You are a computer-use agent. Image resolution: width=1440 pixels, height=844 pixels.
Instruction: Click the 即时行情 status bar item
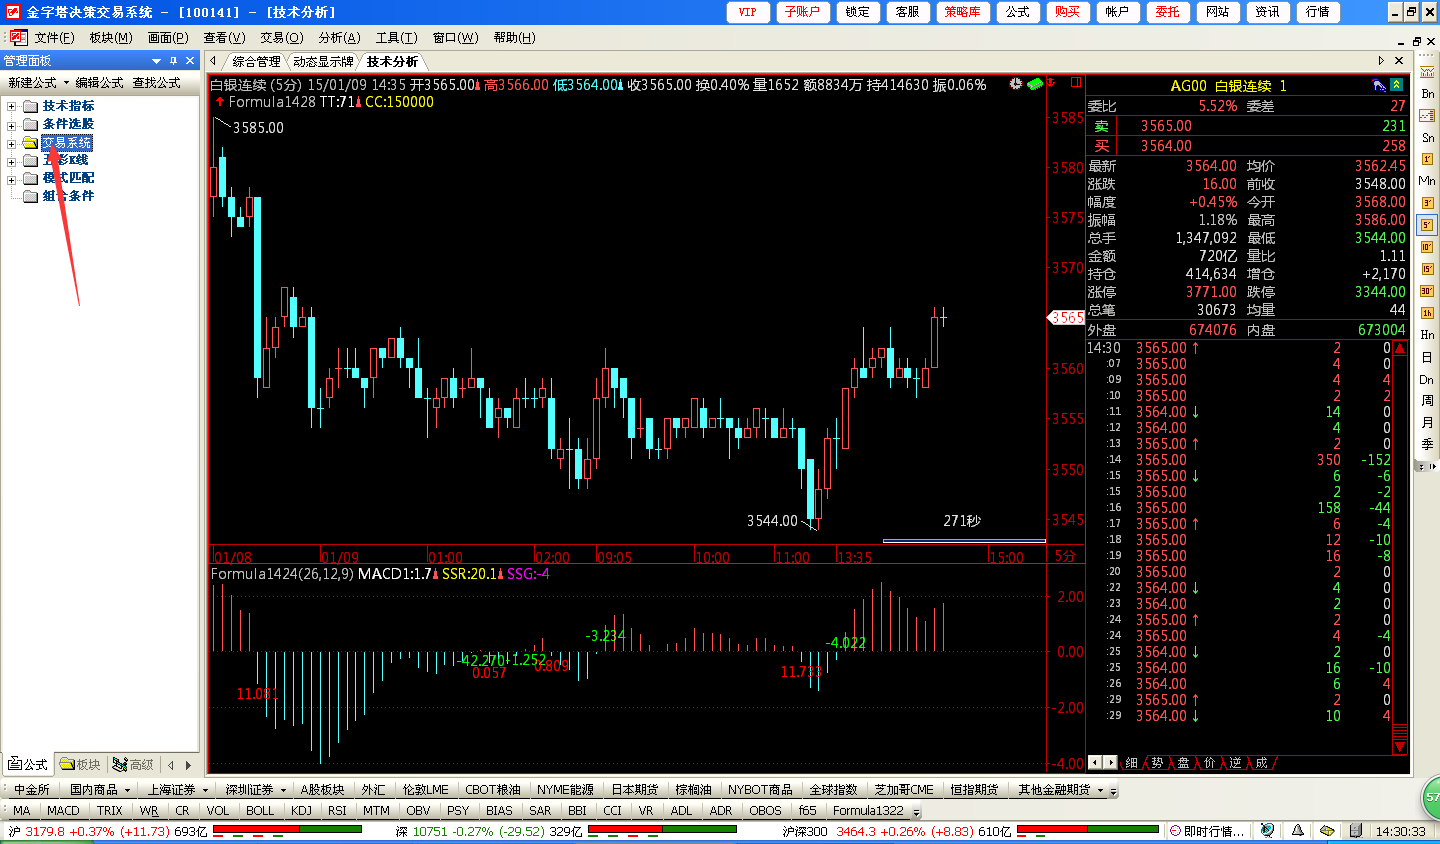1208,831
